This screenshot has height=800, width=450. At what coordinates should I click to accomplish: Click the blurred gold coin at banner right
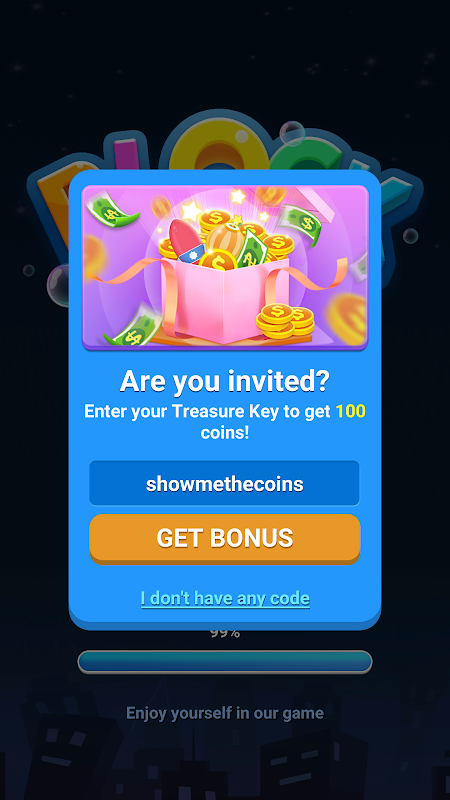[347, 318]
